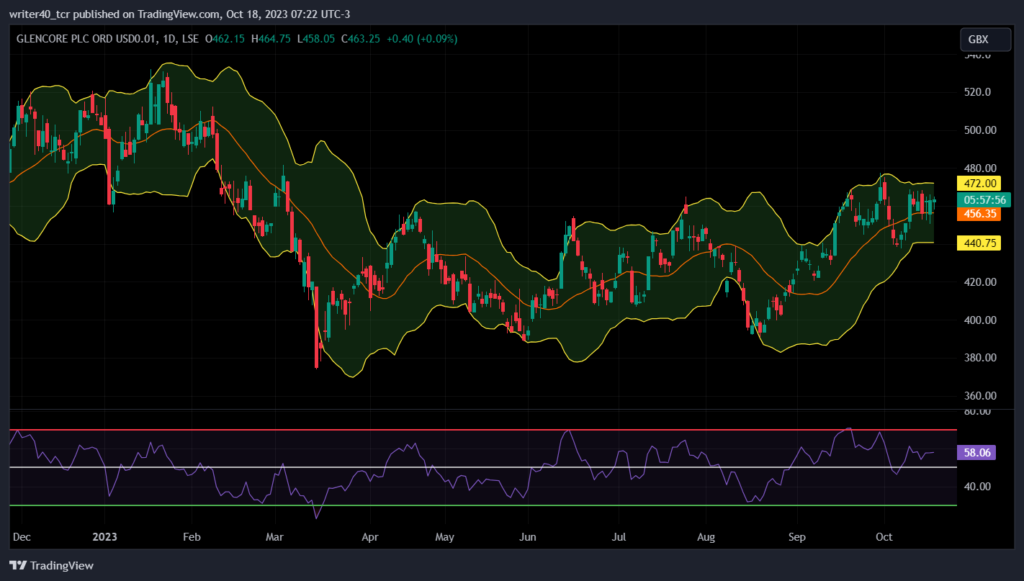Click the H464.75 high value
The width and height of the screenshot is (1024, 581).
[x=271, y=39]
